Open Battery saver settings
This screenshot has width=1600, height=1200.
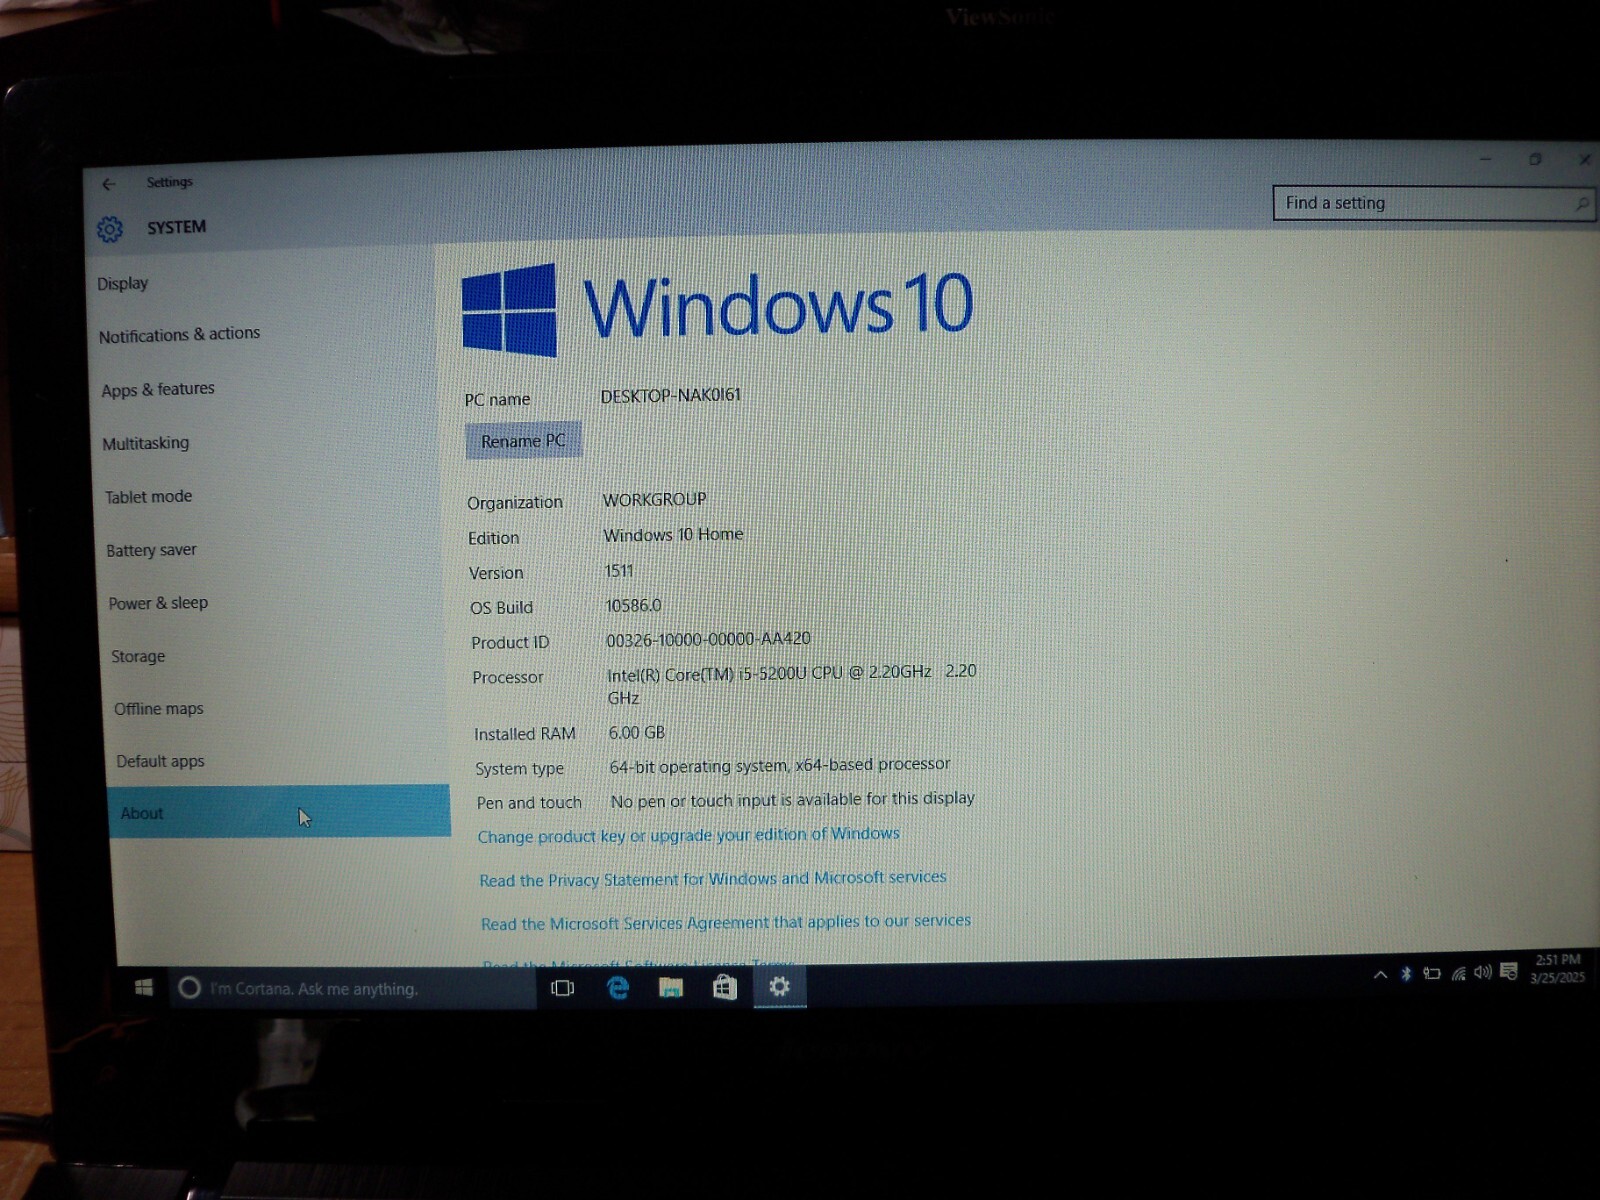[x=151, y=550]
